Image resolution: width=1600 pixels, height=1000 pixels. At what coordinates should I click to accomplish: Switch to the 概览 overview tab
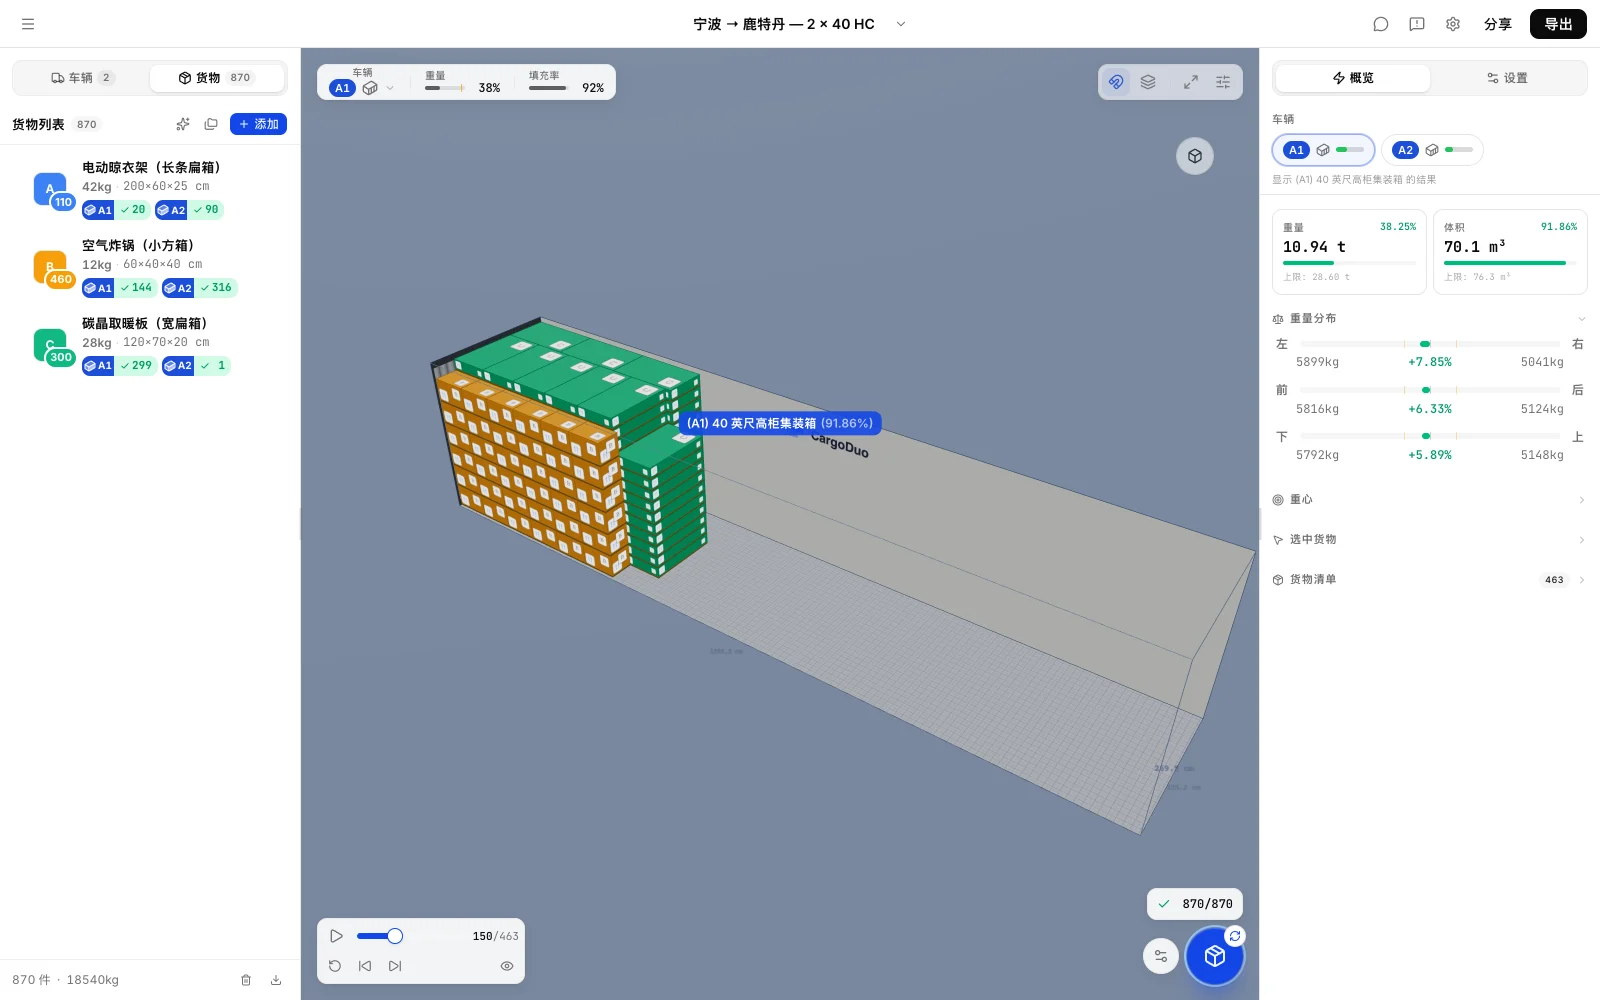coord(1353,78)
